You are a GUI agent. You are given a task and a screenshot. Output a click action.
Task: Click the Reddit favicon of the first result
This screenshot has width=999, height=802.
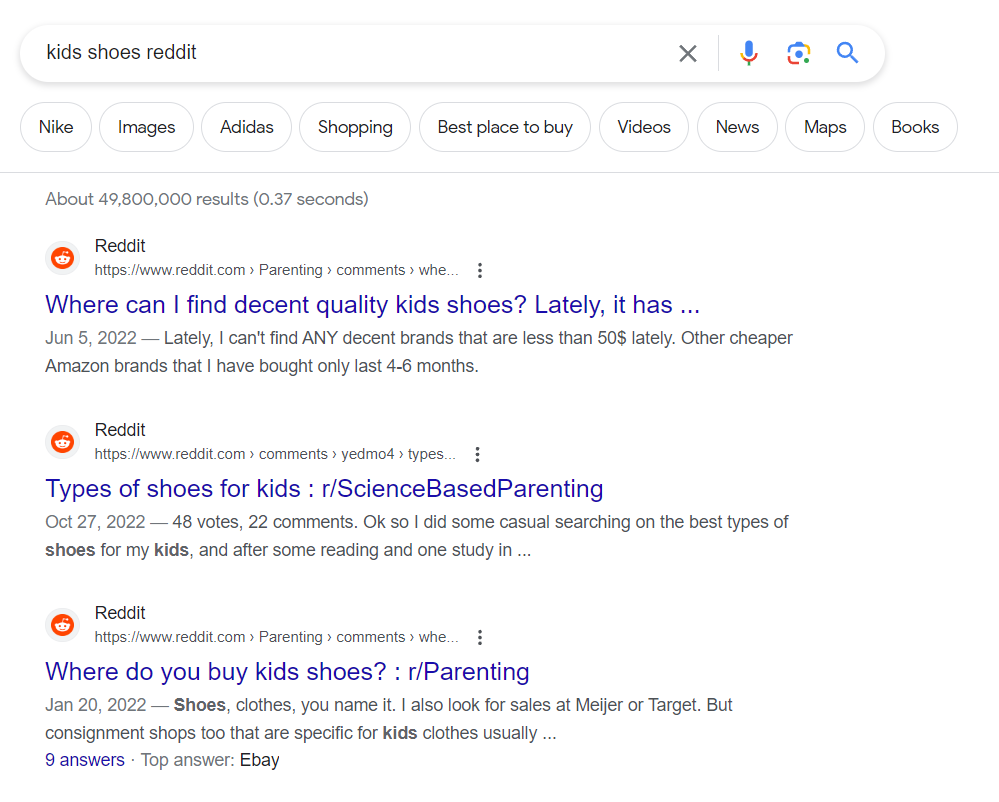pyautogui.click(x=62, y=258)
